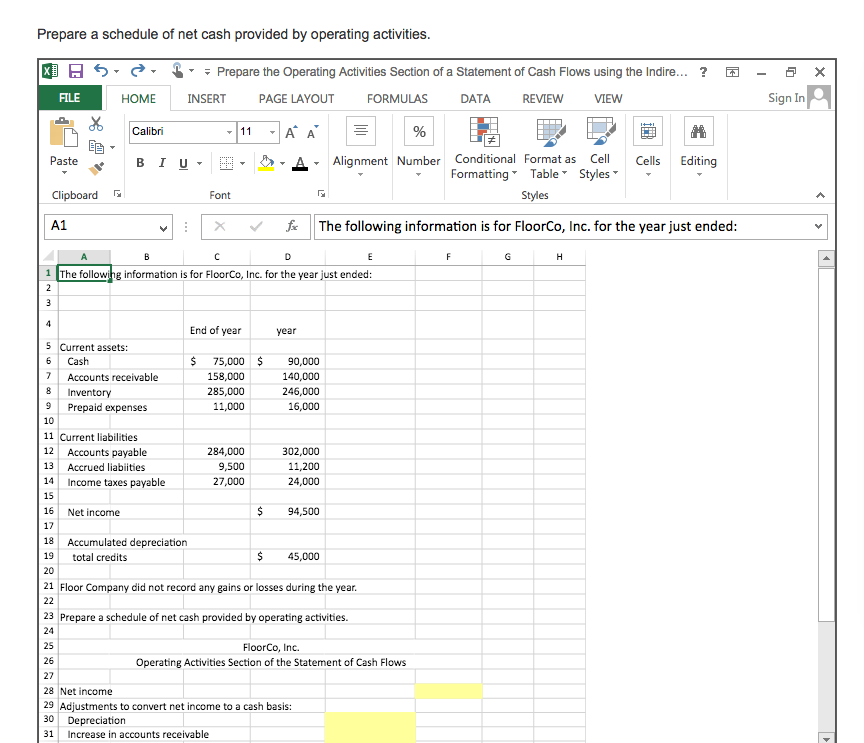Expand the Name Box dropdown arrow
The height and width of the screenshot is (743, 864).
tap(165, 226)
